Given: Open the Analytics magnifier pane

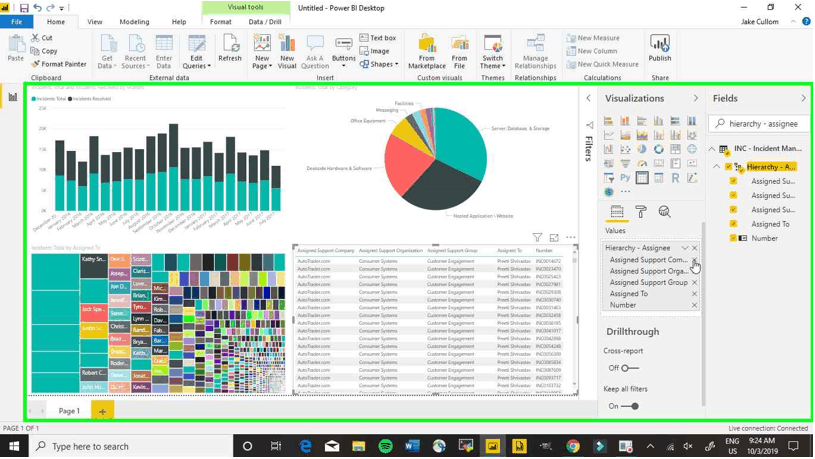Looking at the screenshot, I should (x=664, y=212).
